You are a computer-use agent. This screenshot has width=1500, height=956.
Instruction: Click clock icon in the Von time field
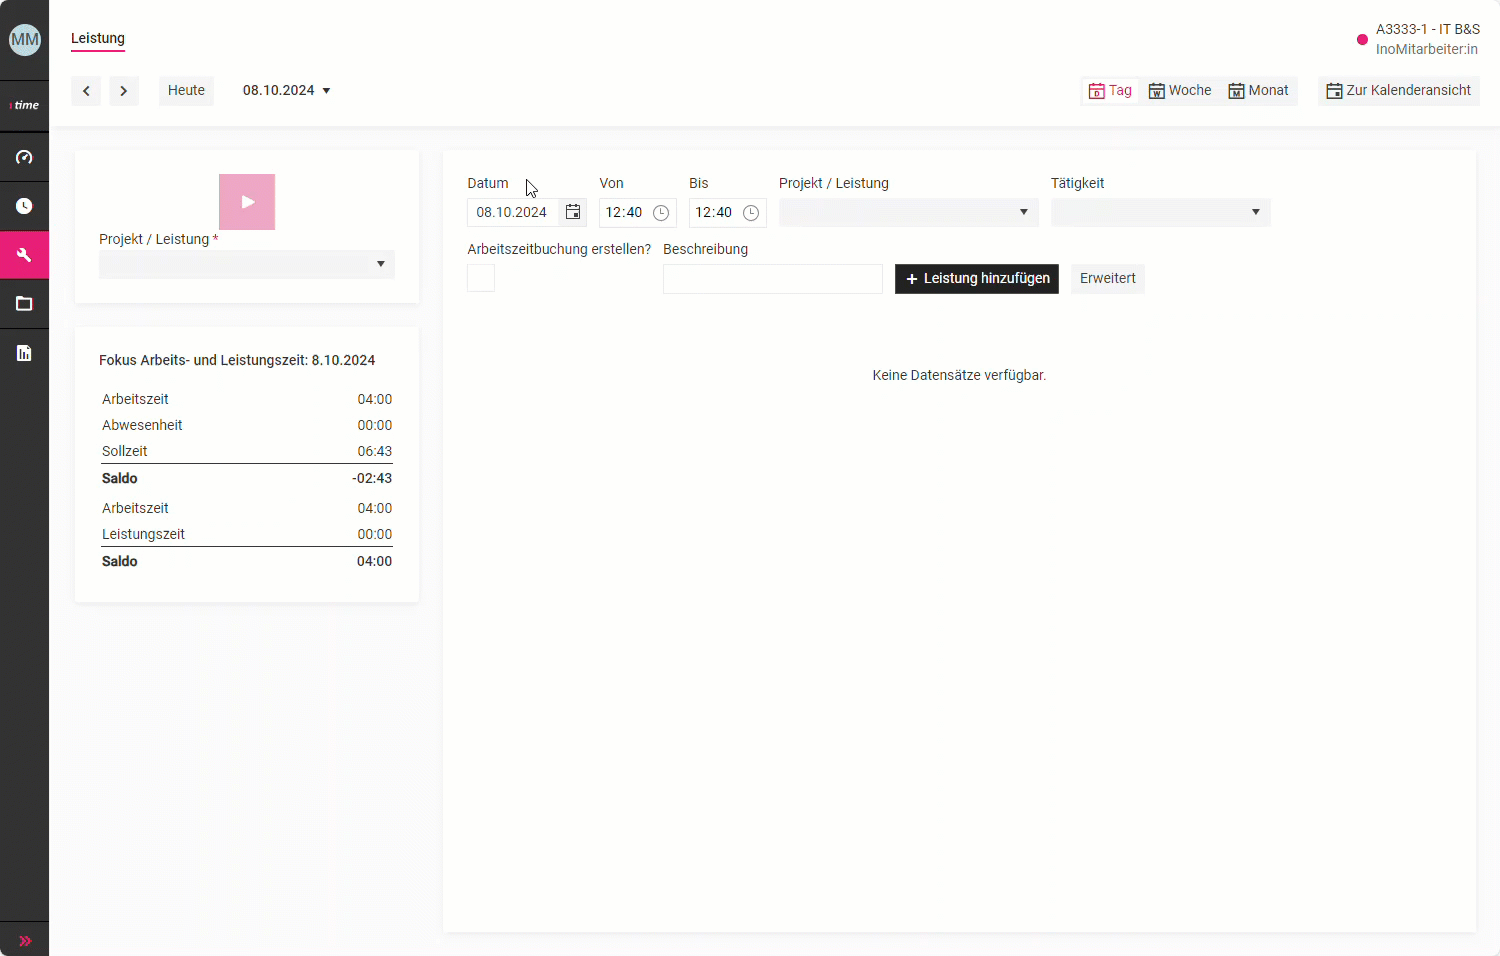[661, 213]
